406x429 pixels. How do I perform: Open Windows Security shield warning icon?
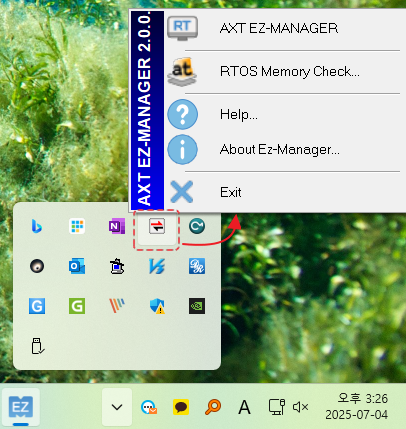157,306
